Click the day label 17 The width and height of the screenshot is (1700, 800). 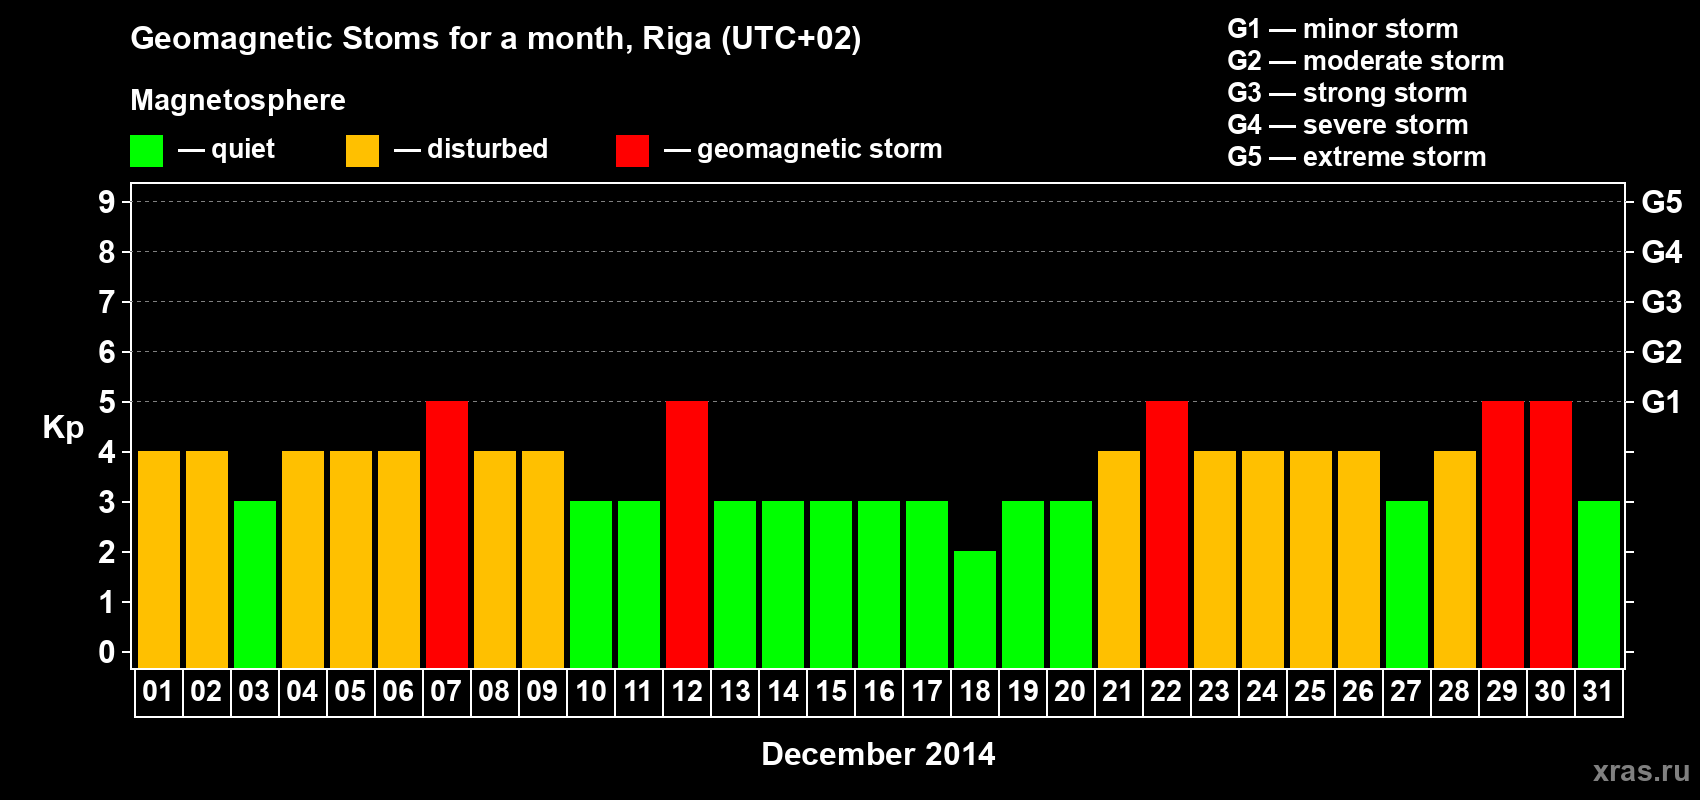pos(926,691)
